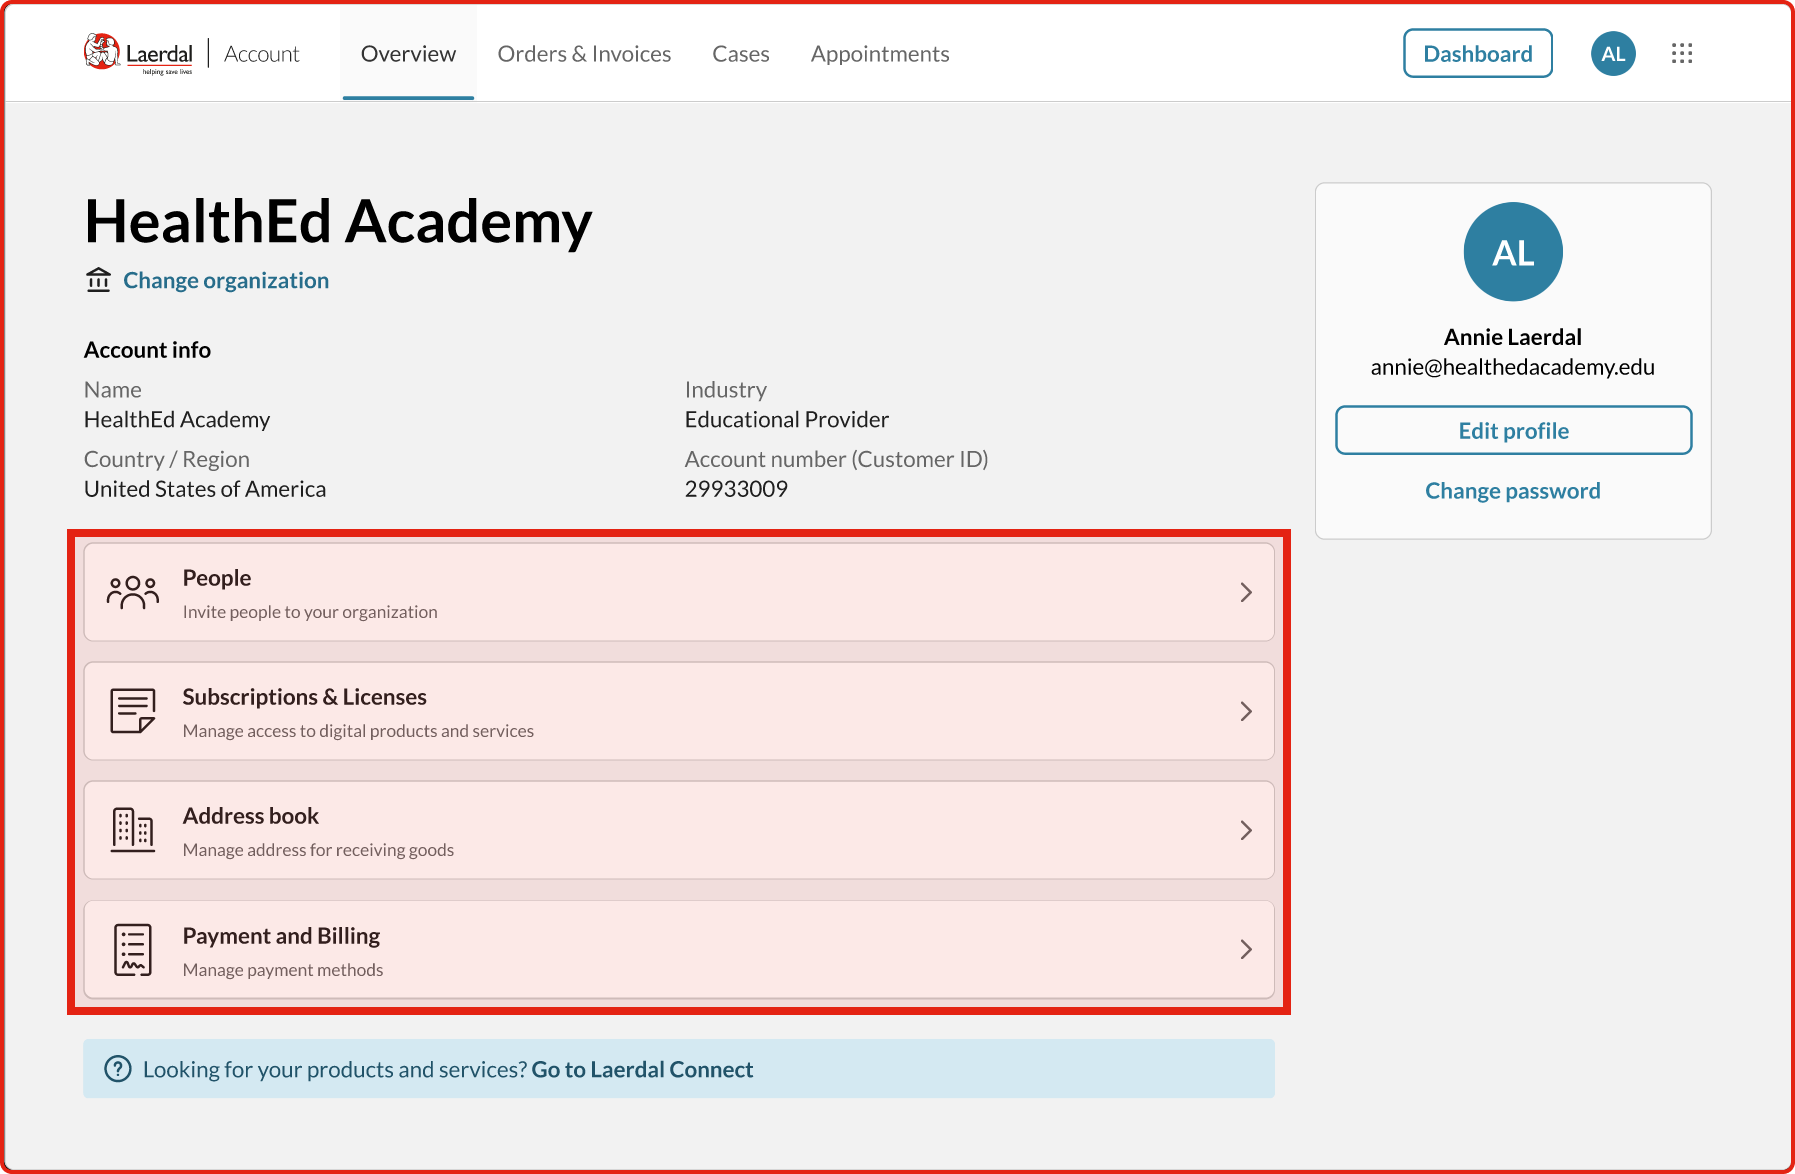The height and width of the screenshot is (1174, 1795).
Task: Click the Edit profile button
Action: (x=1513, y=430)
